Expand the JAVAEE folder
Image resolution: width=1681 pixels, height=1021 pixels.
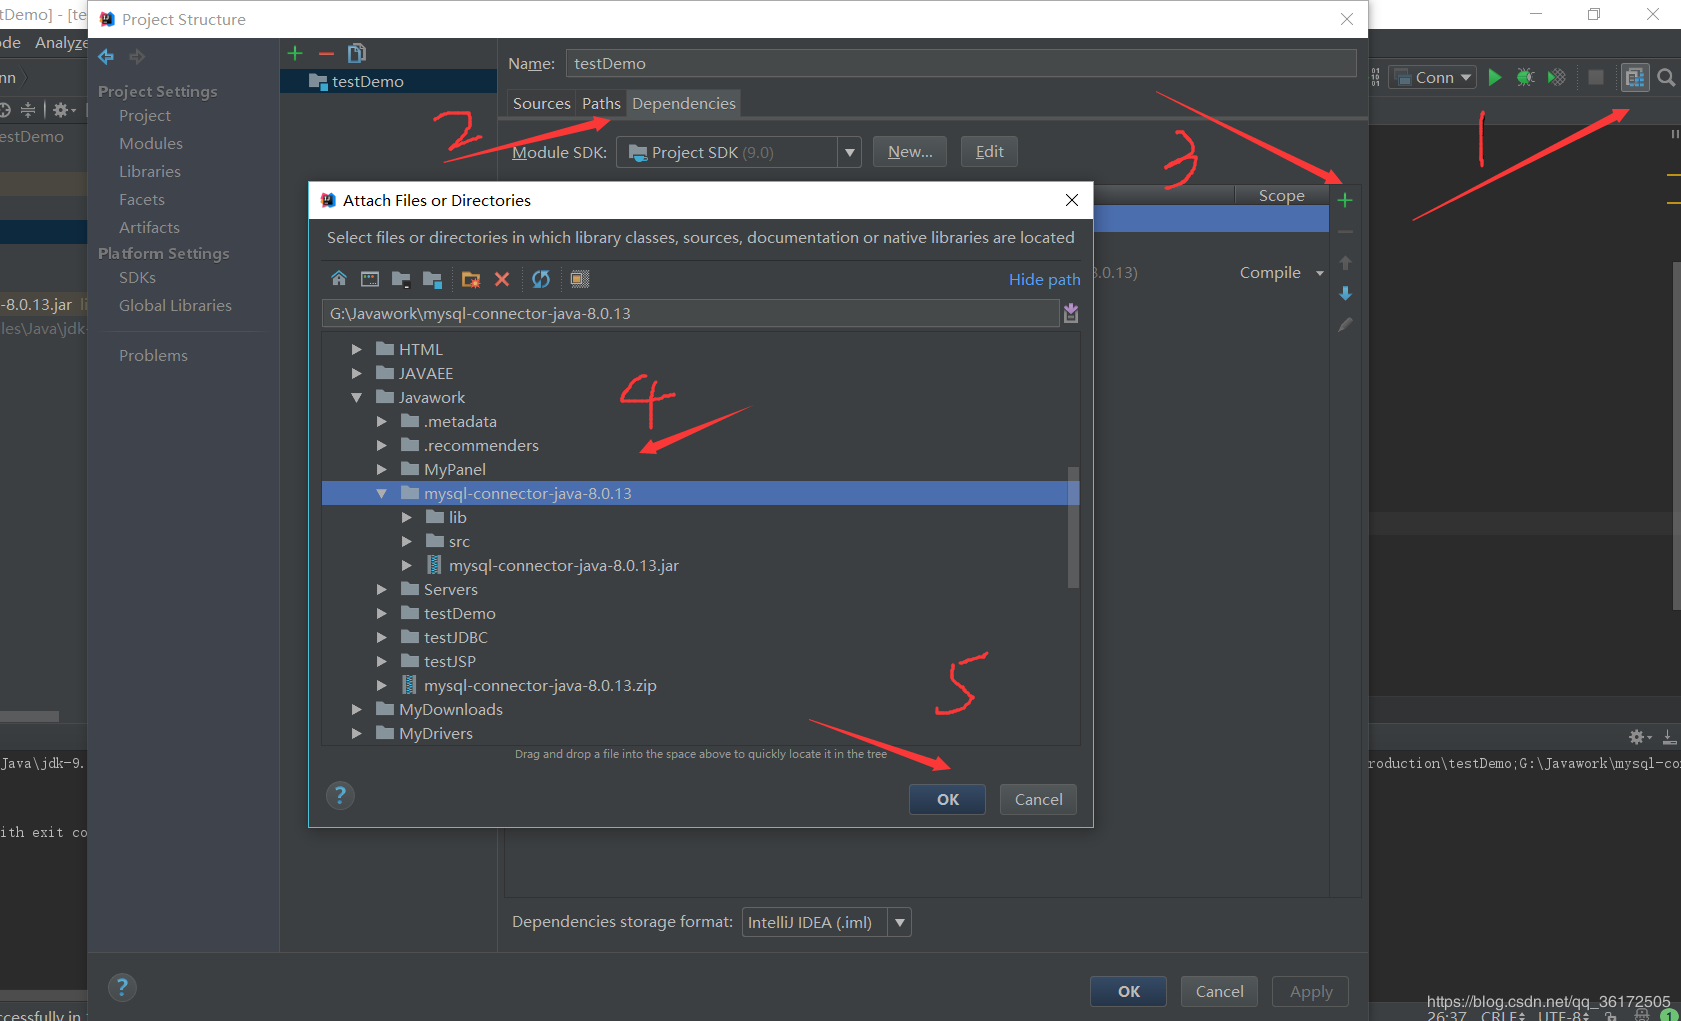pos(356,373)
